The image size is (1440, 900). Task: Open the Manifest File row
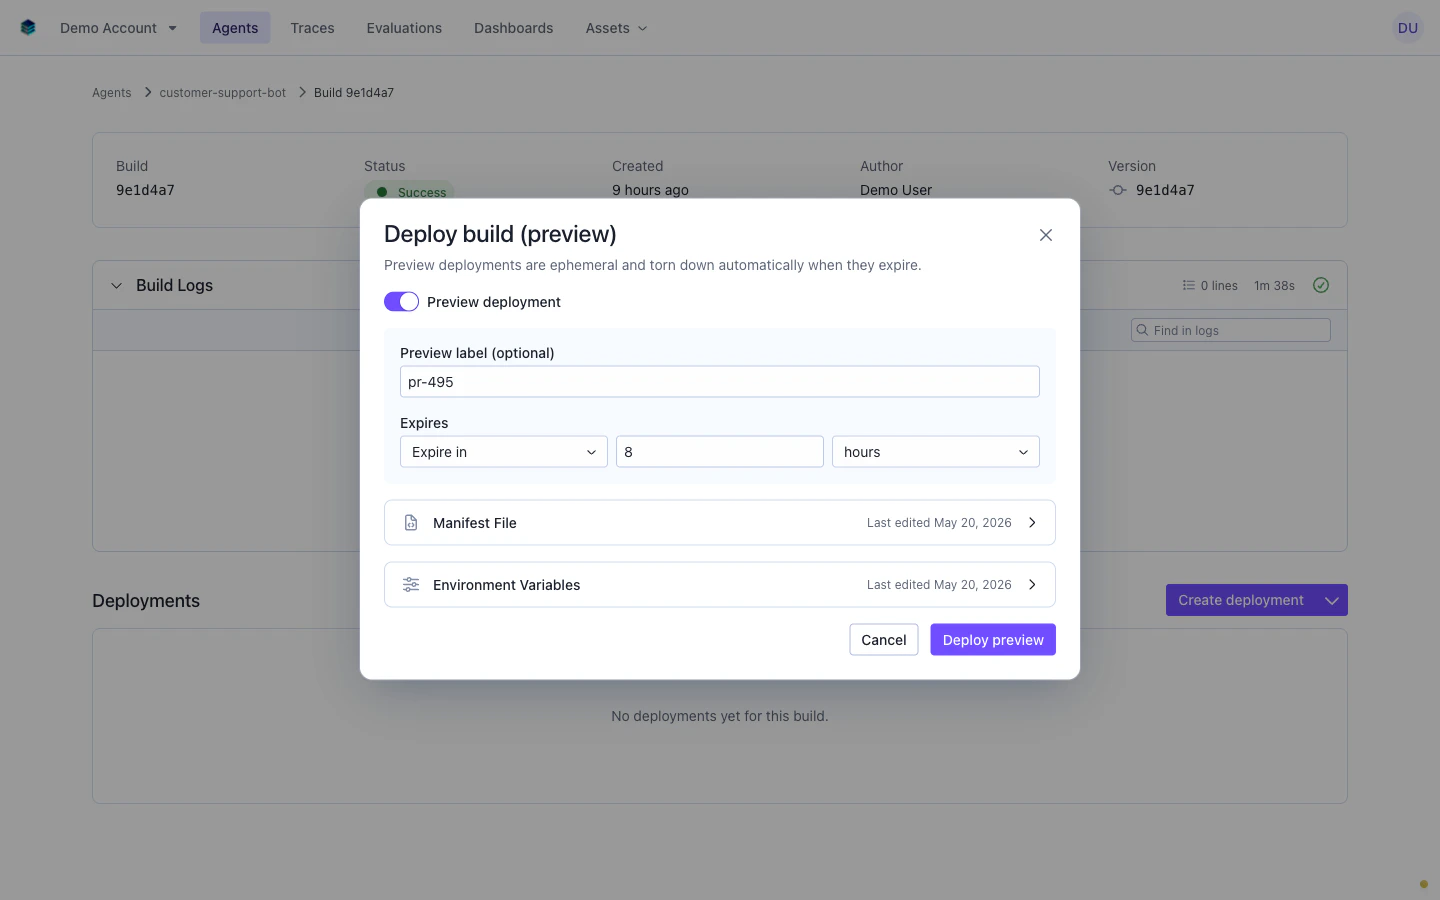[x=720, y=523]
